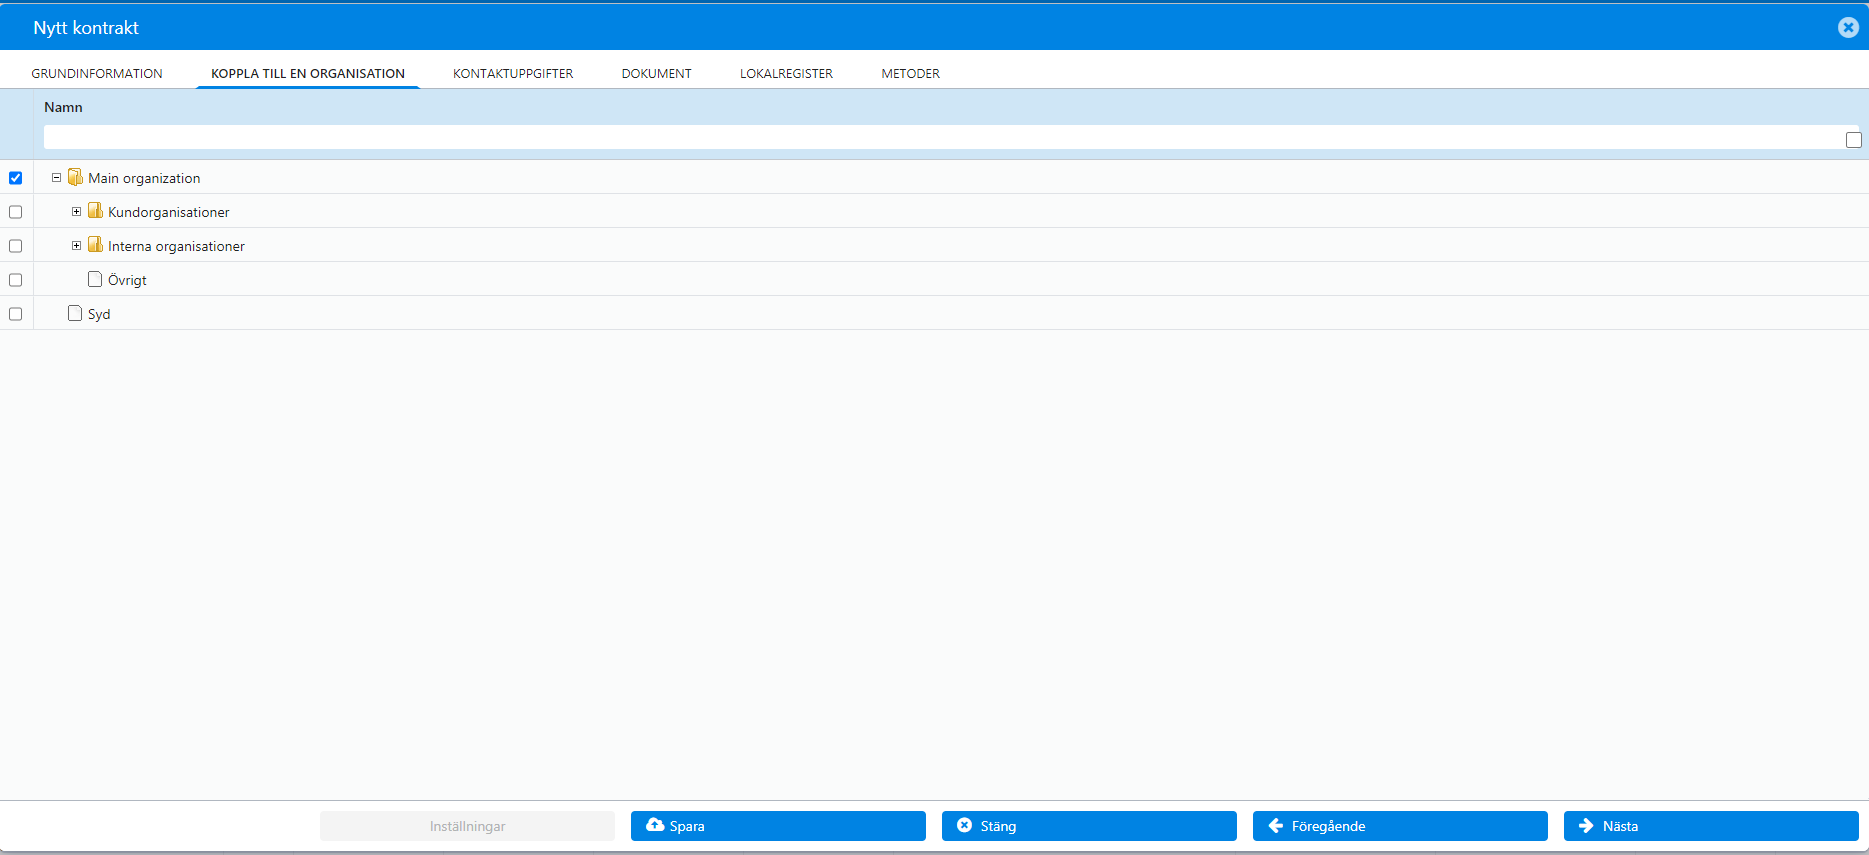Click the Interna organisationer folder icon
The width and height of the screenshot is (1869, 855).
(95, 245)
